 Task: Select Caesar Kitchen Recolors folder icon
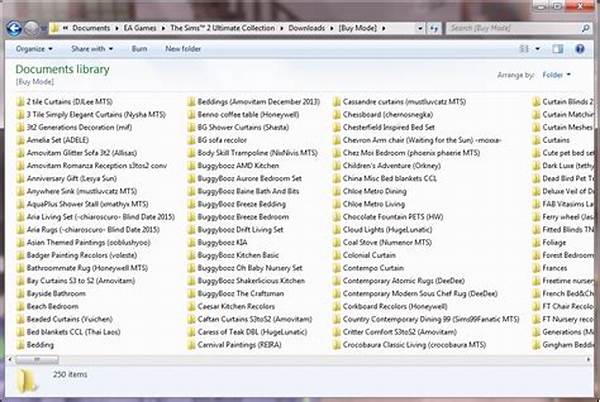pos(191,306)
